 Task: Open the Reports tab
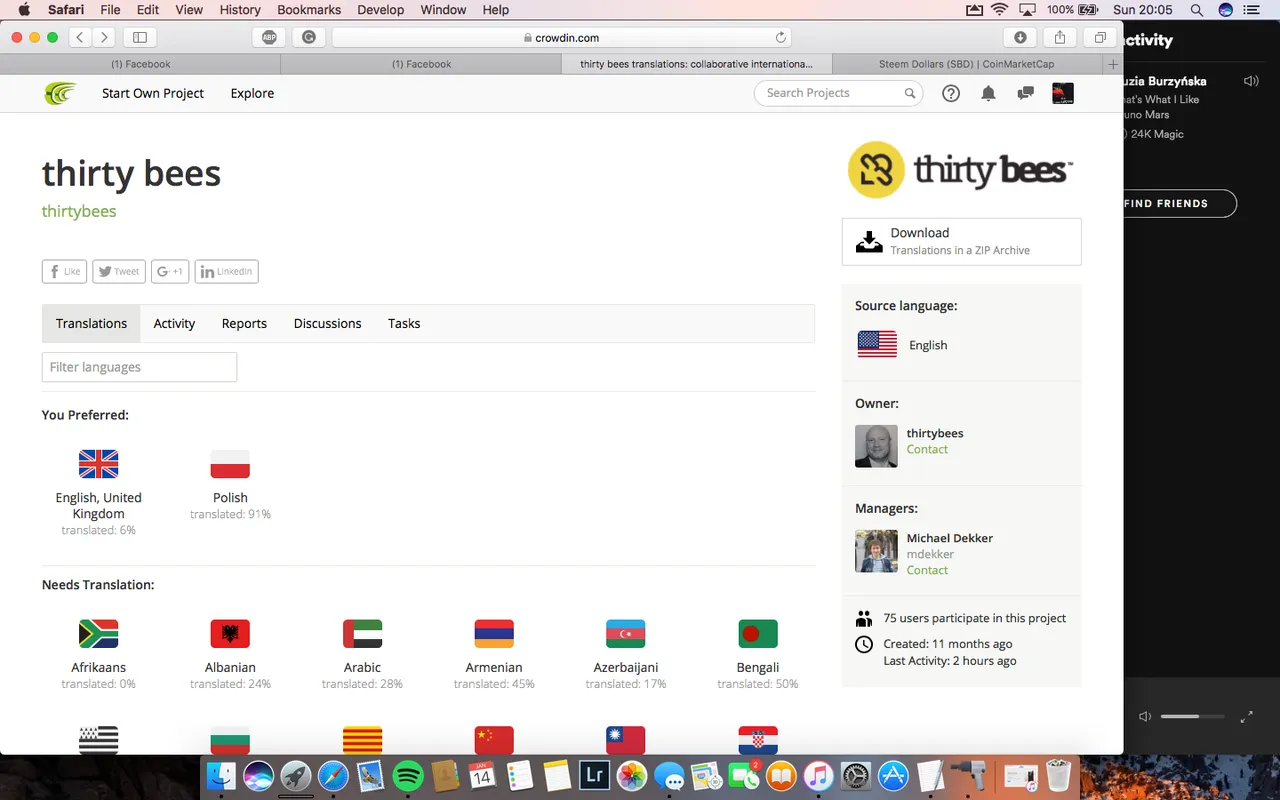[244, 324]
